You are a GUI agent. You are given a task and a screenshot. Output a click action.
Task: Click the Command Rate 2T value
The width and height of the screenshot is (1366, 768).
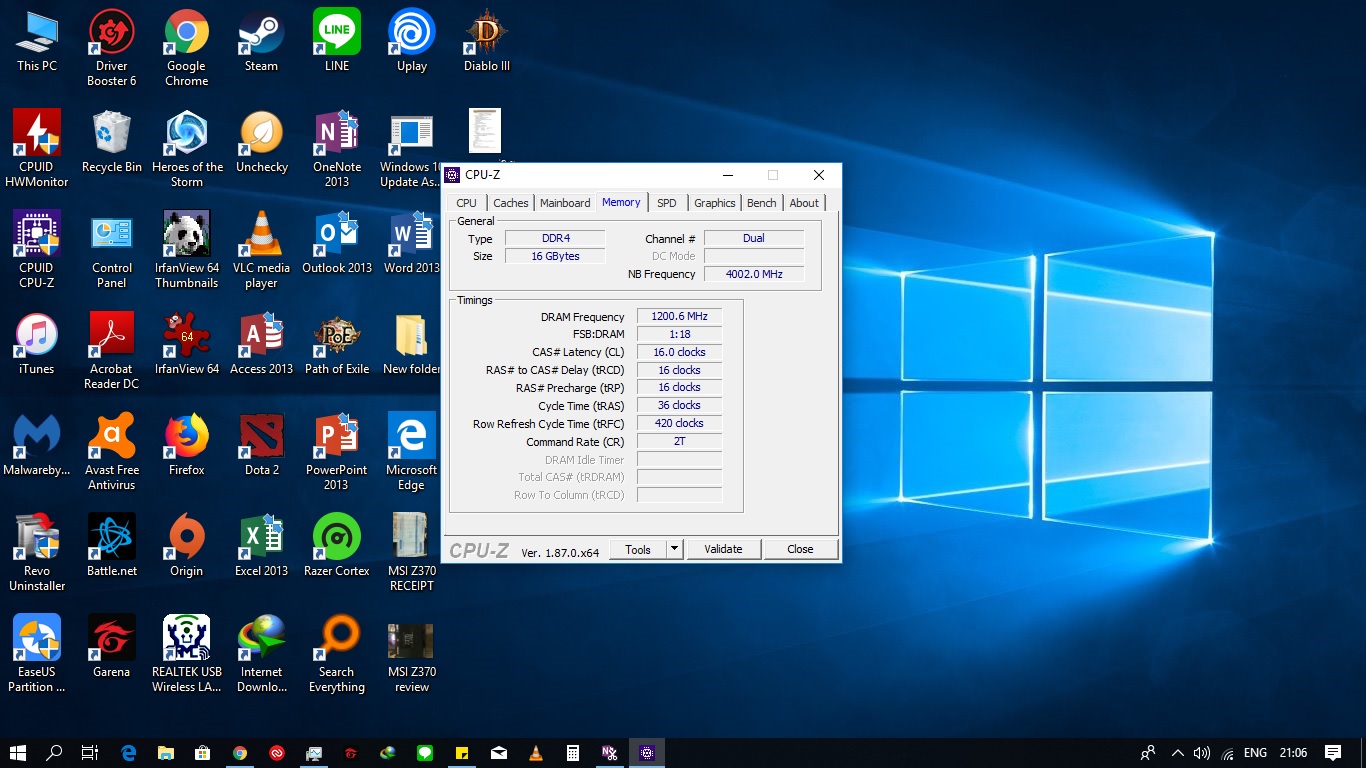679,441
